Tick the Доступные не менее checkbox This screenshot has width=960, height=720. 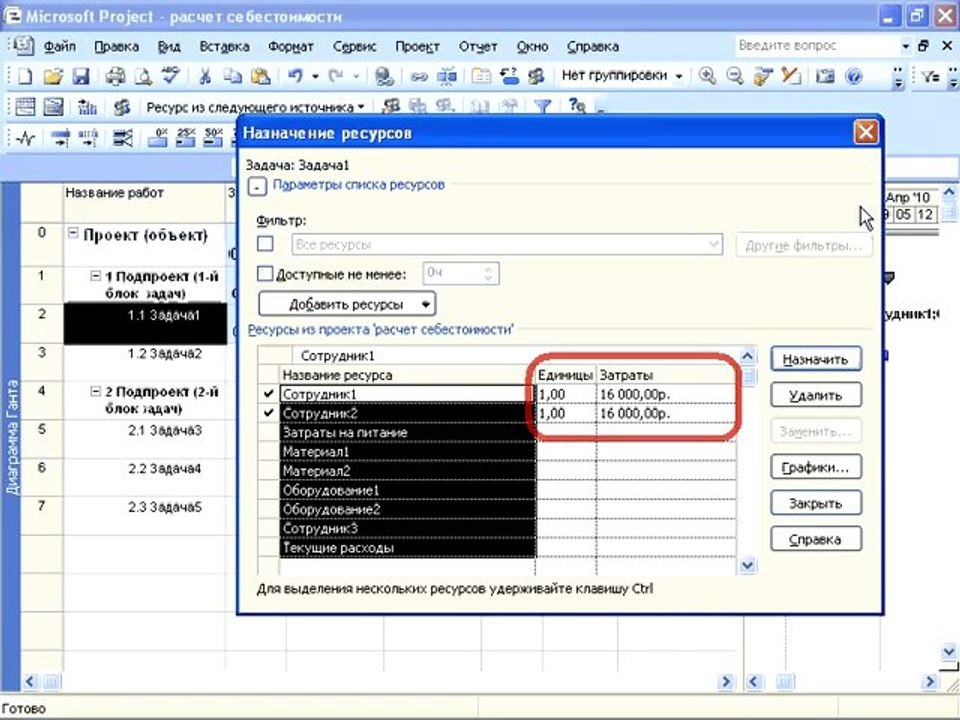(265, 274)
